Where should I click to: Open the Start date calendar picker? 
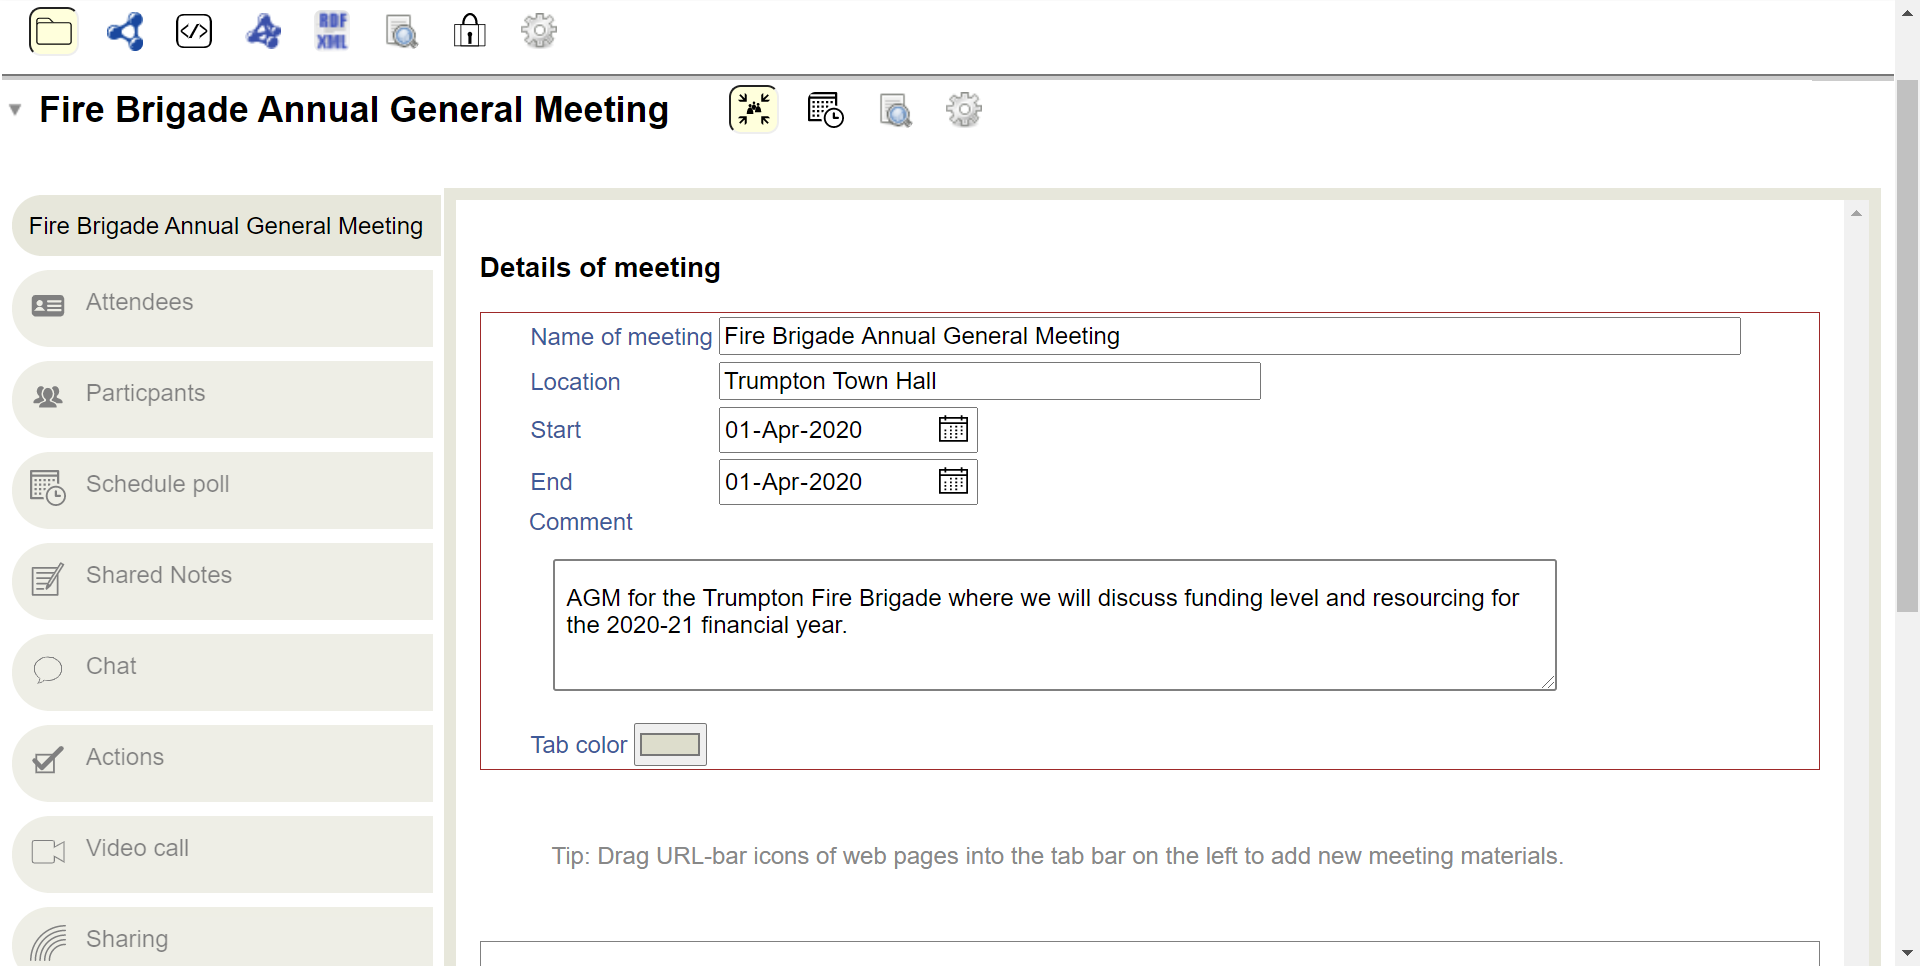(953, 430)
